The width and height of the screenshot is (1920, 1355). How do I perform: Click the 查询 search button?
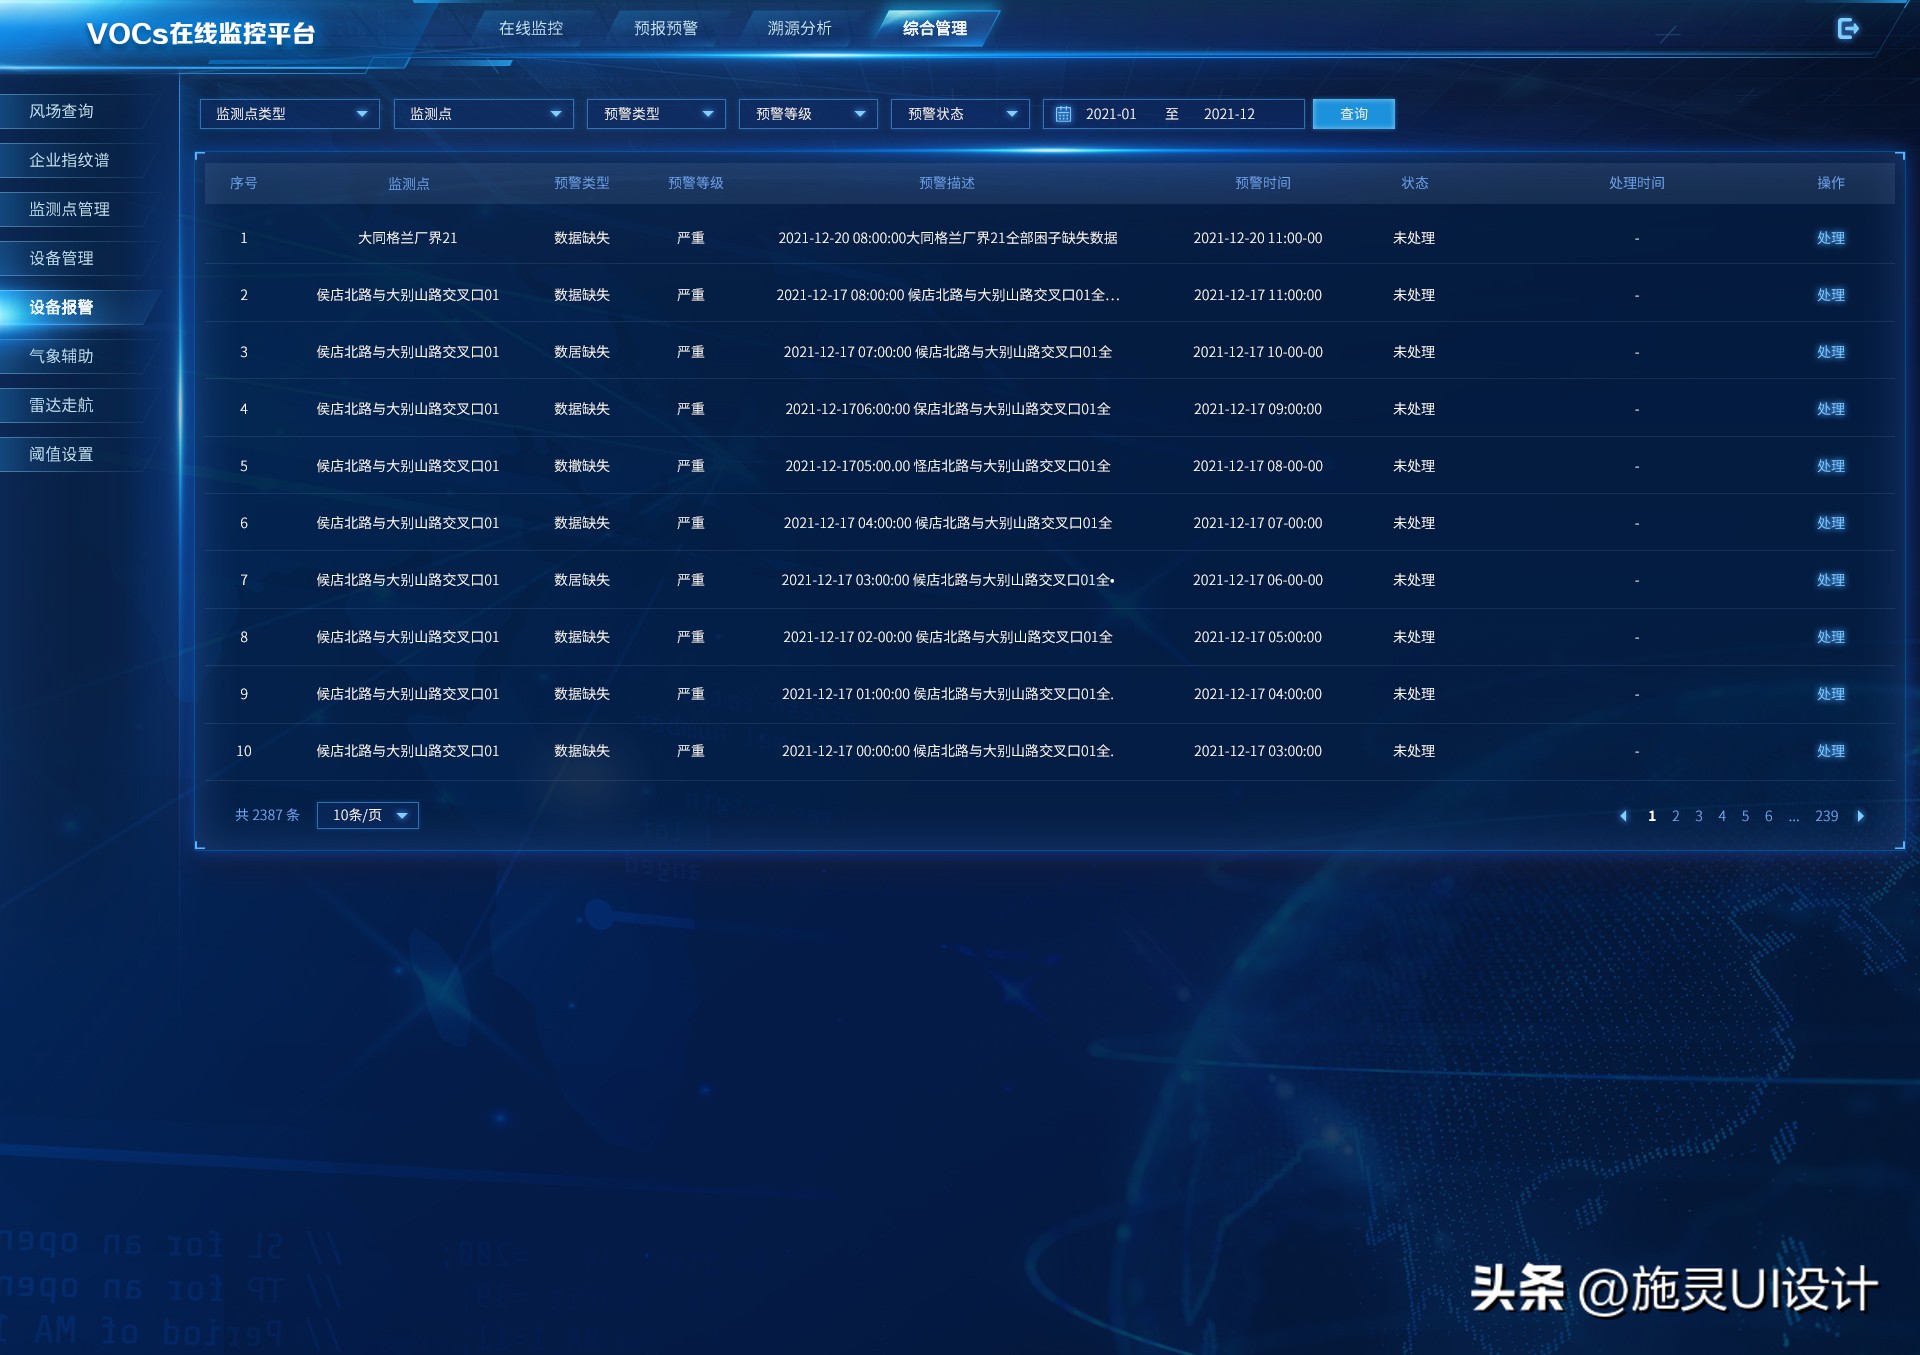[1353, 114]
